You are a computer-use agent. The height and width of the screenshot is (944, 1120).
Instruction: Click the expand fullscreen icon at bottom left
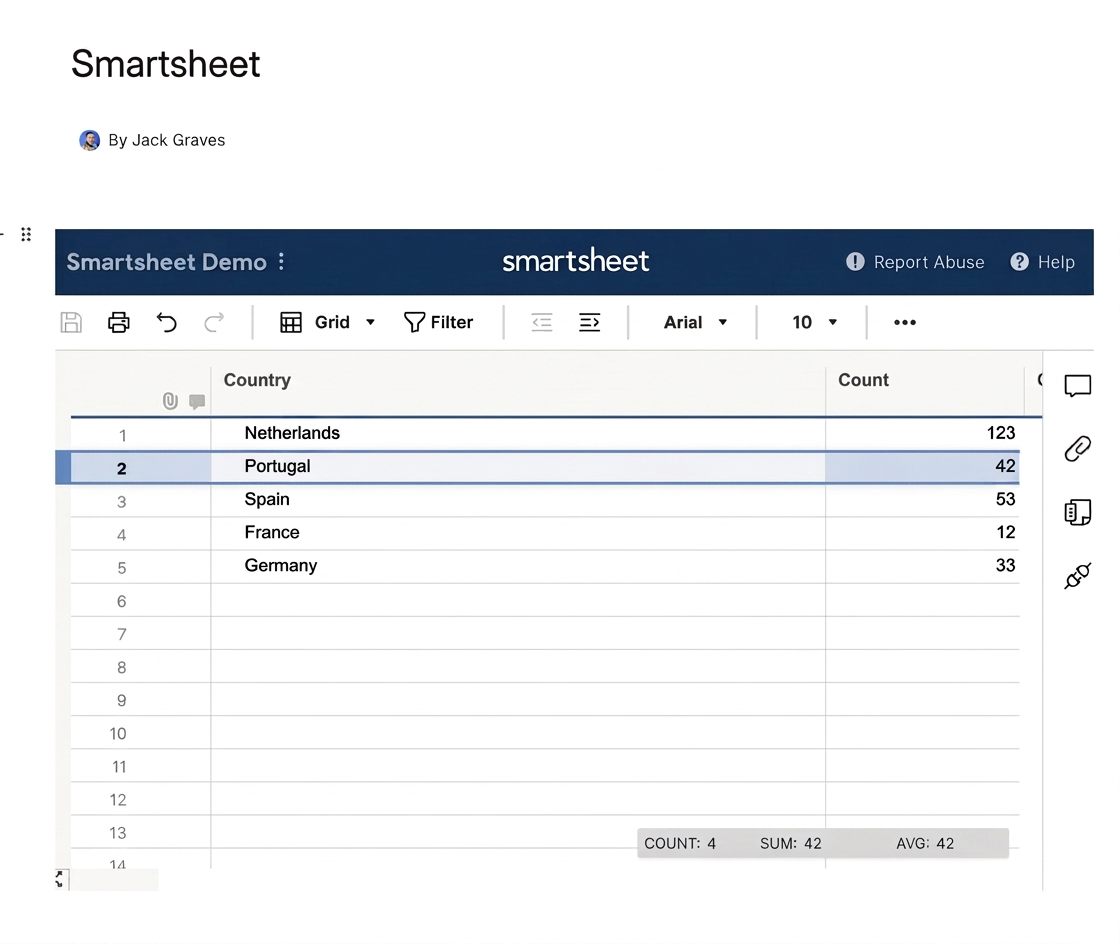click(x=60, y=879)
